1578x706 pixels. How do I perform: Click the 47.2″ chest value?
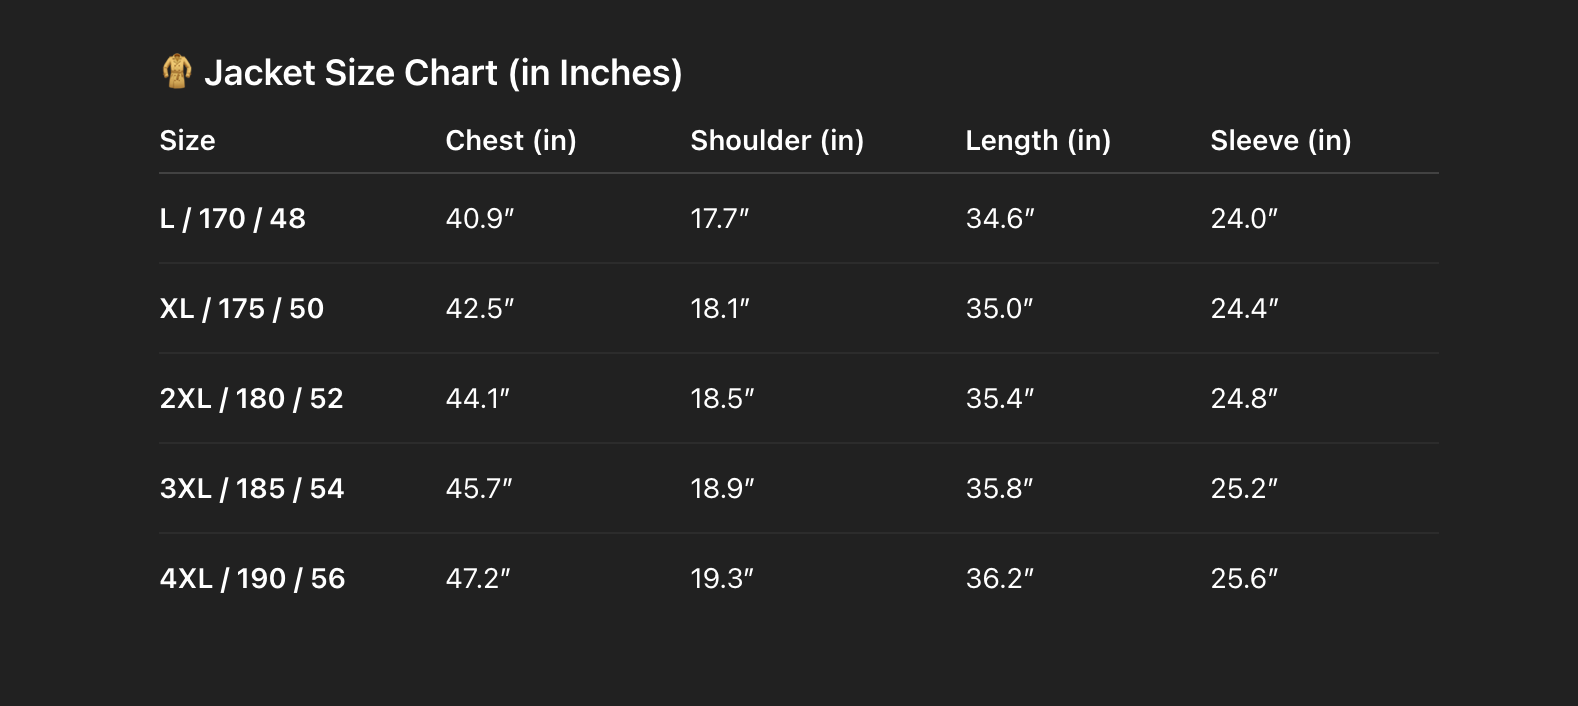(x=477, y=578)
